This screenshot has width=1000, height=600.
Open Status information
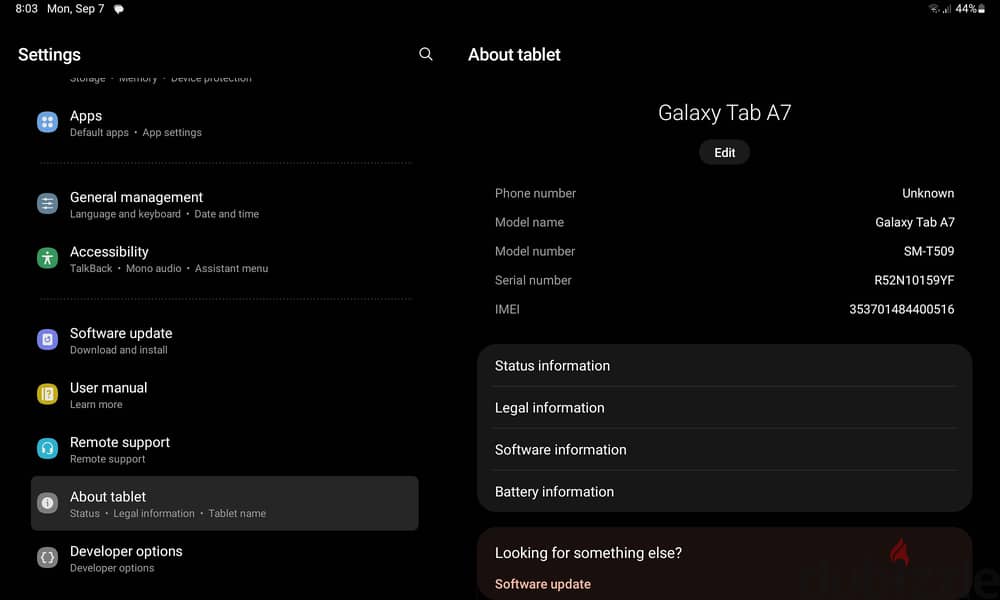[x=724, y=365]
